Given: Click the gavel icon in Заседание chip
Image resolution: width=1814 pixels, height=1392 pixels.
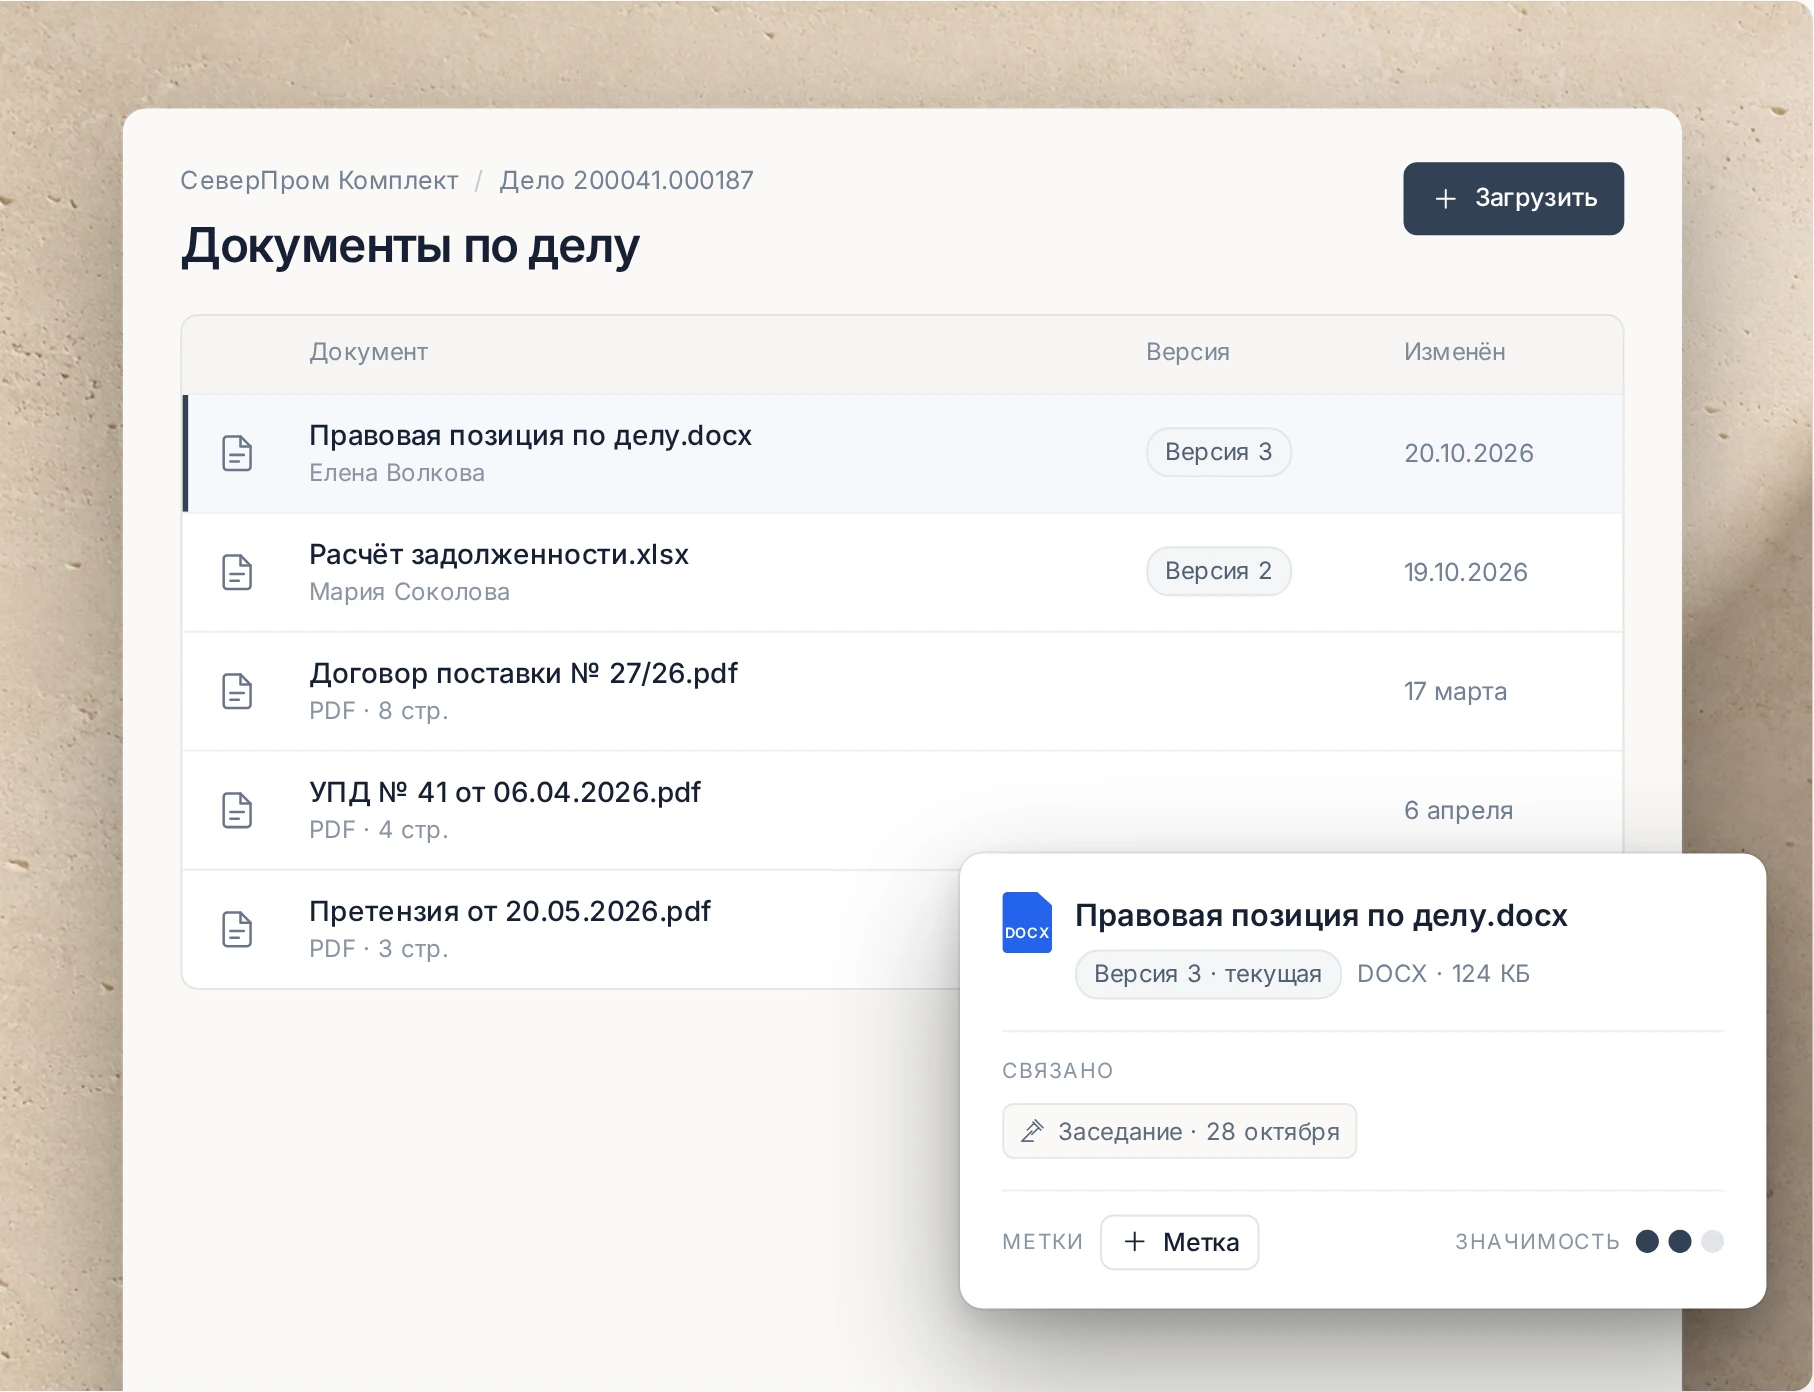Looking at the screenshot, I should [x=1032, y=1131].
